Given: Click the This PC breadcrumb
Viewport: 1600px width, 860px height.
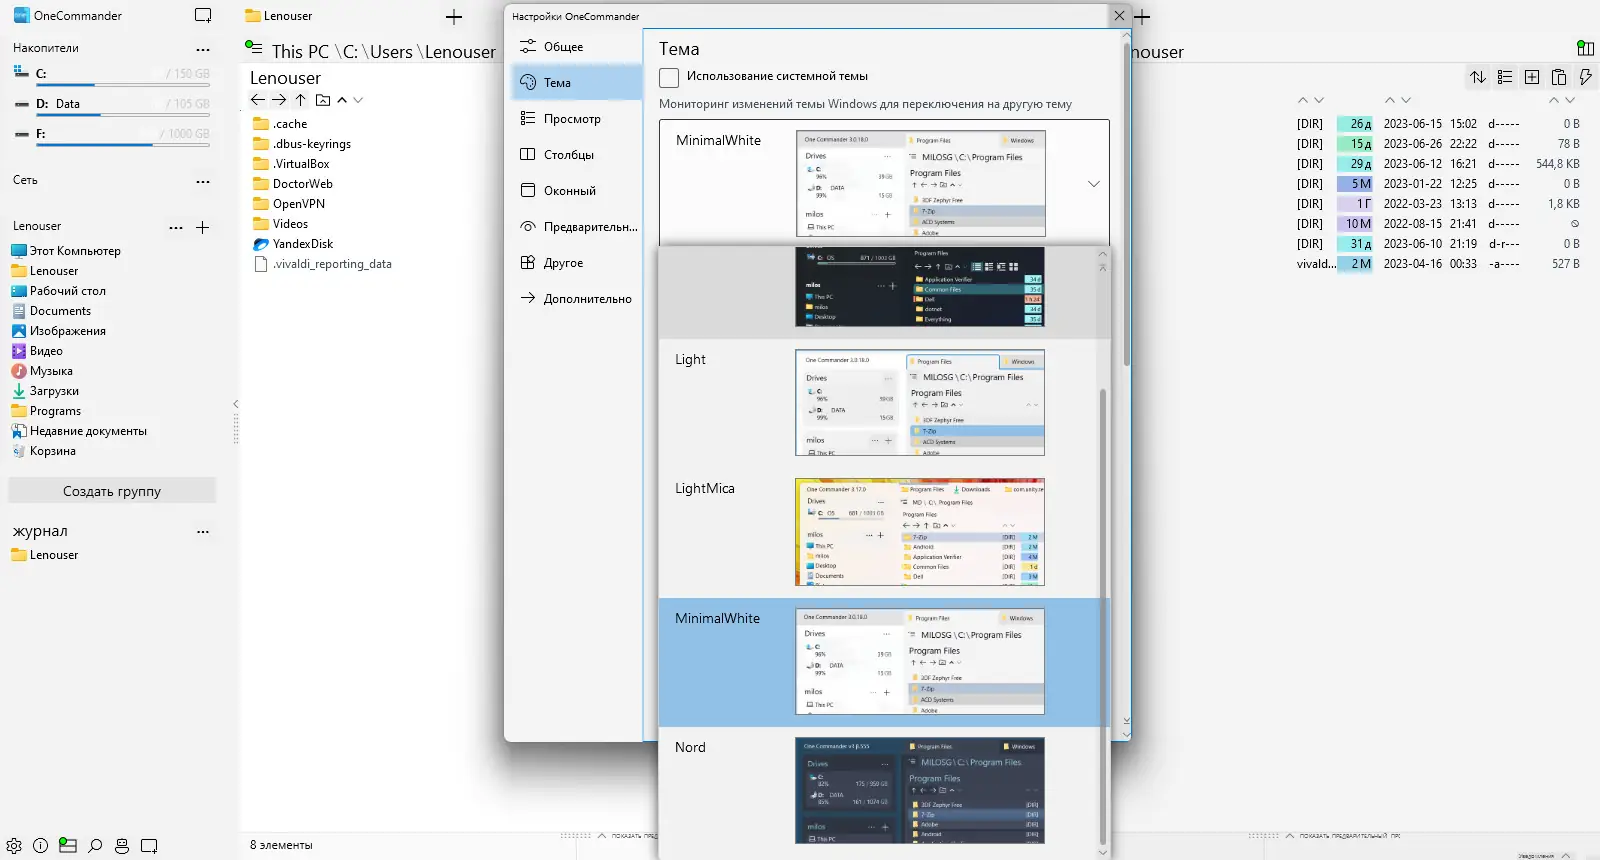Looking at the screenshot, I should [x=300, y=52].
